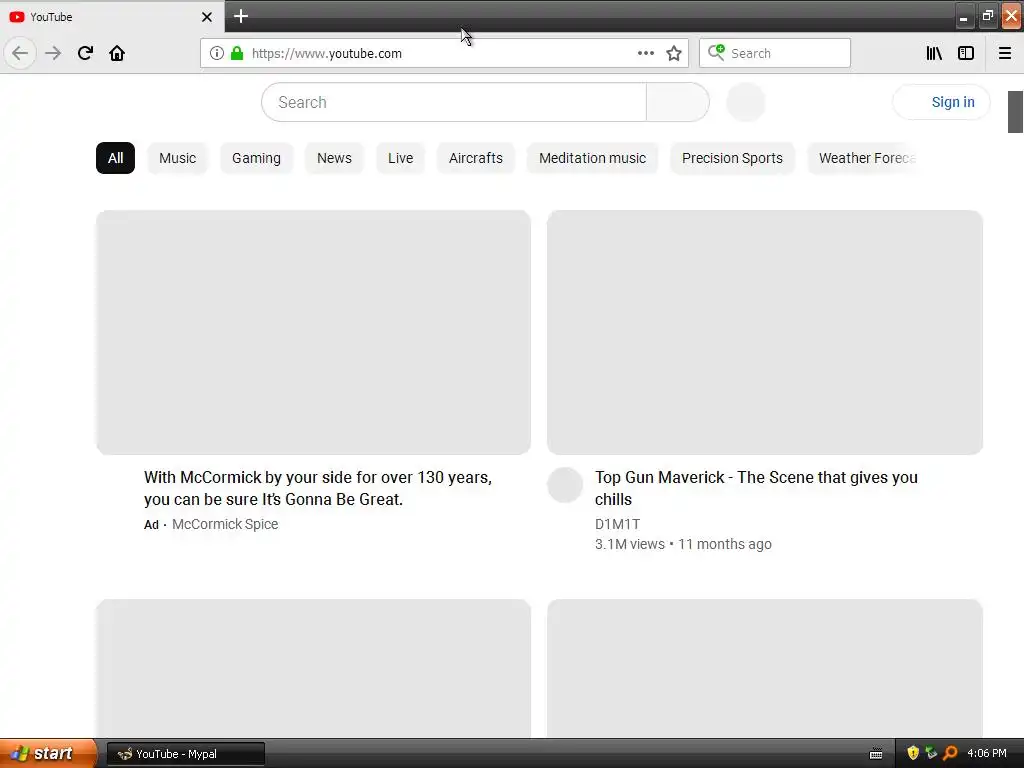The width and height of the screenshot is (1024, 768).
Task: Click the magnifier tray icon
Action: point(950,753)
